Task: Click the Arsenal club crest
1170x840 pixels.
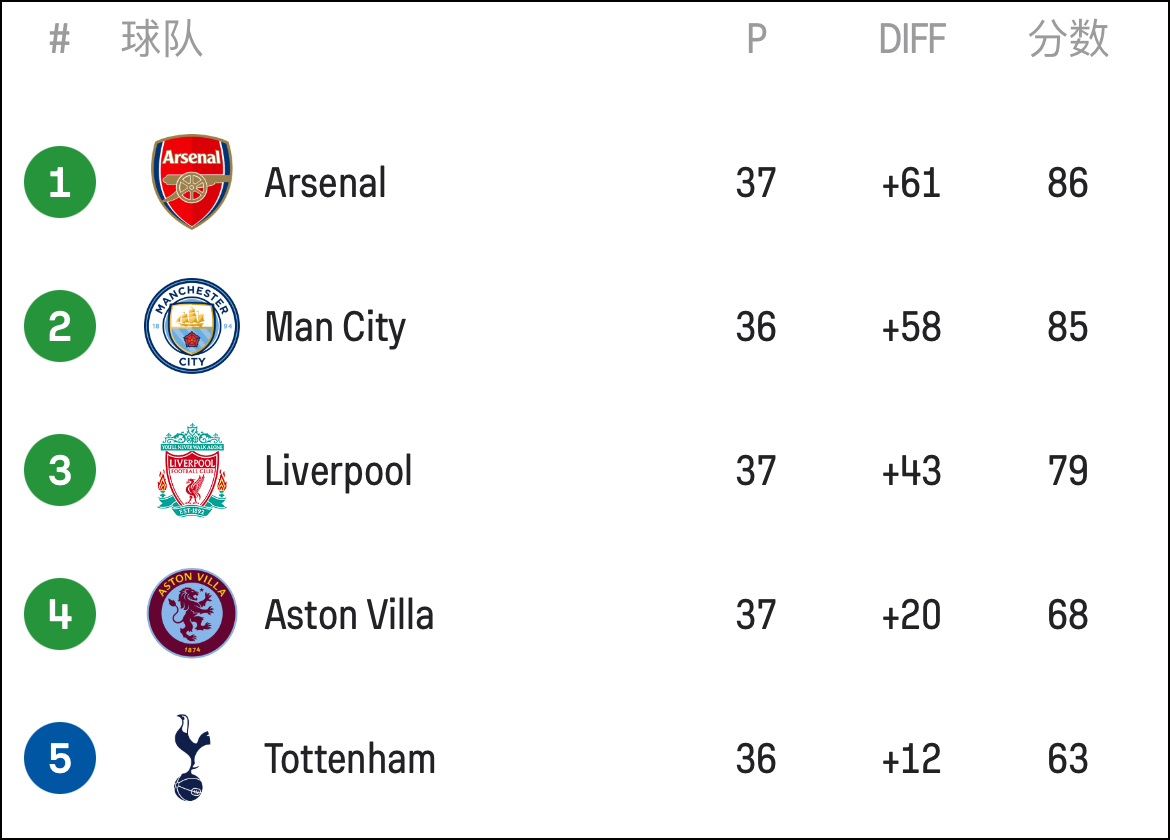Action: click(192, 182)
